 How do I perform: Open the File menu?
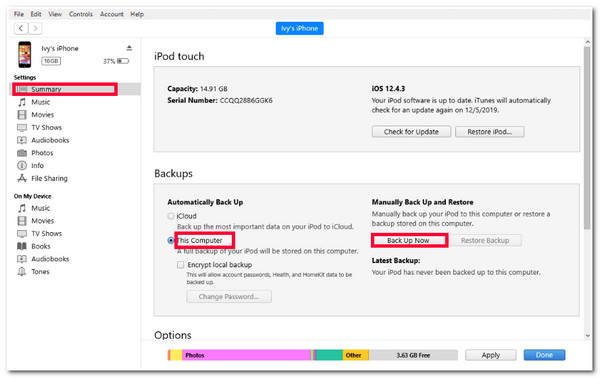pos(19,14)
